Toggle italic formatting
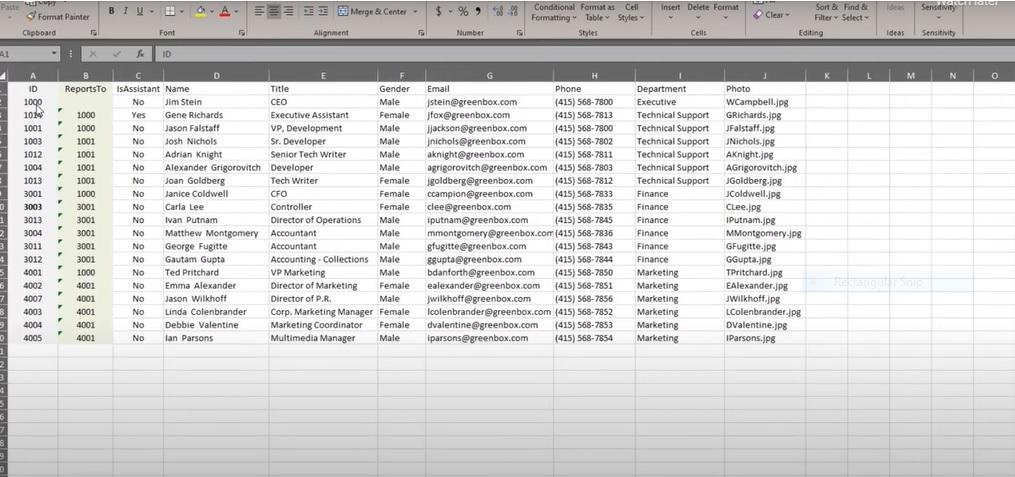The width and height of the screenshot is (1015, 477). (x=126, y=12)
